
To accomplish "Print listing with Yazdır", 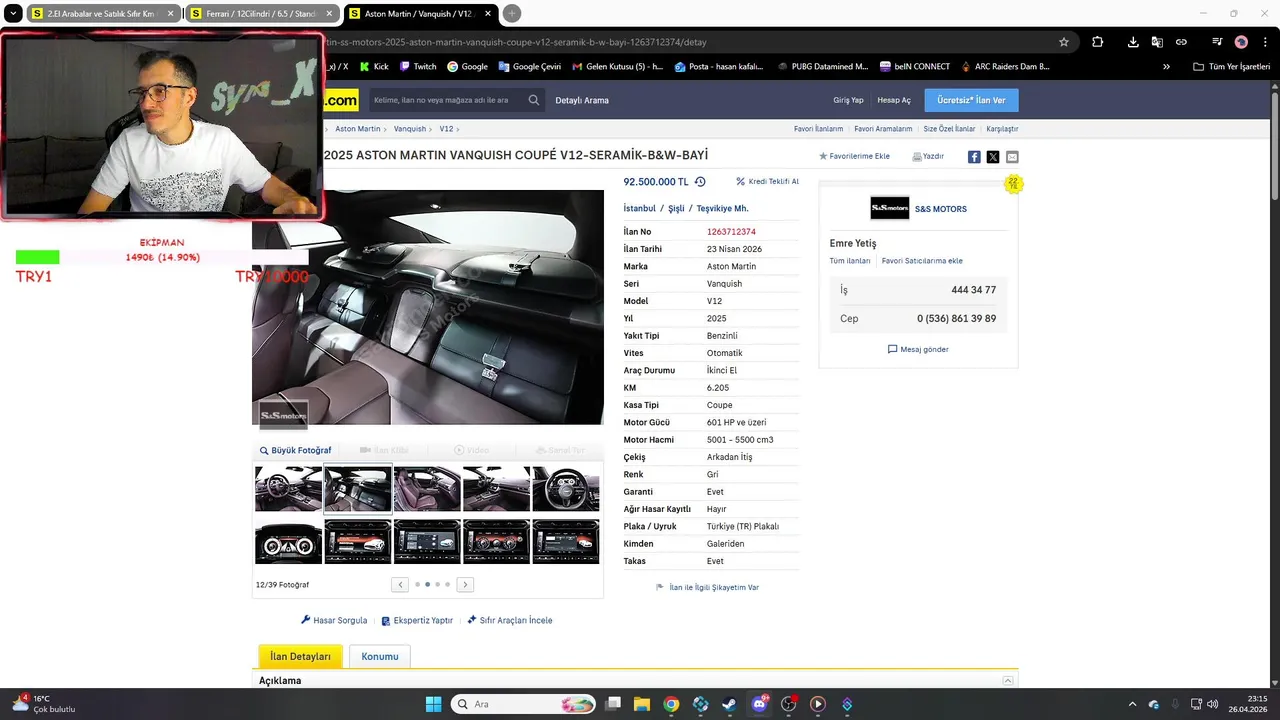I will (928, 157).
